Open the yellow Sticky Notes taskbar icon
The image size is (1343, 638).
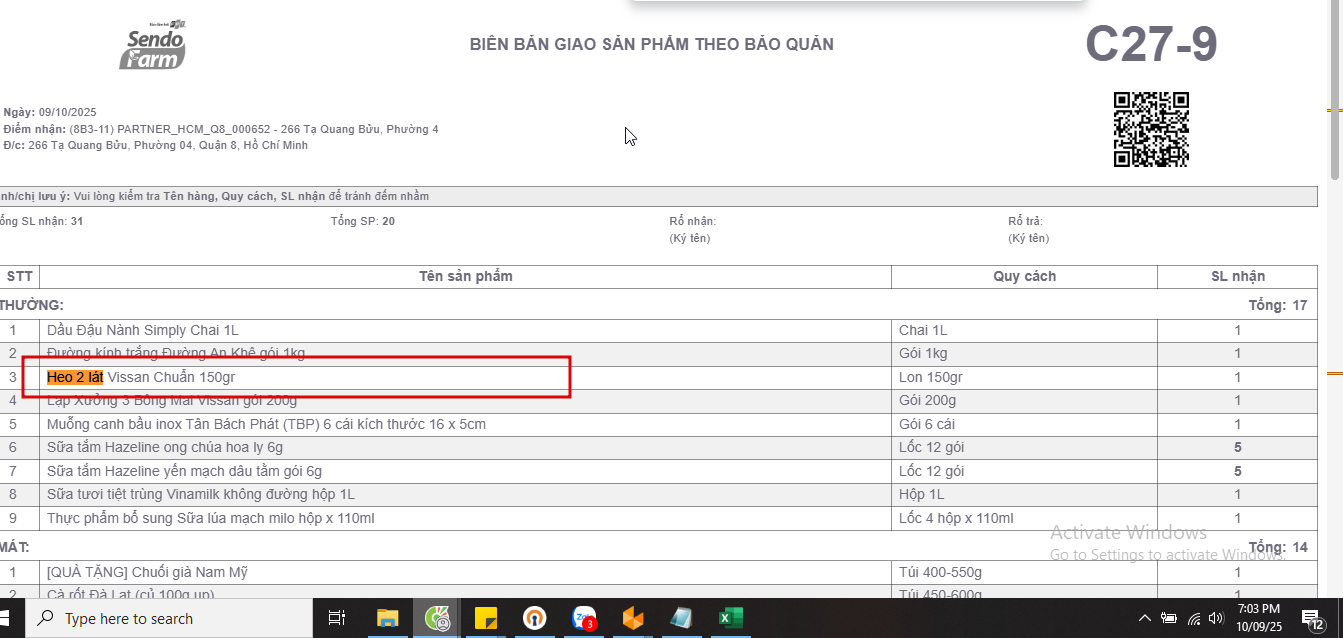pos(486,619)
